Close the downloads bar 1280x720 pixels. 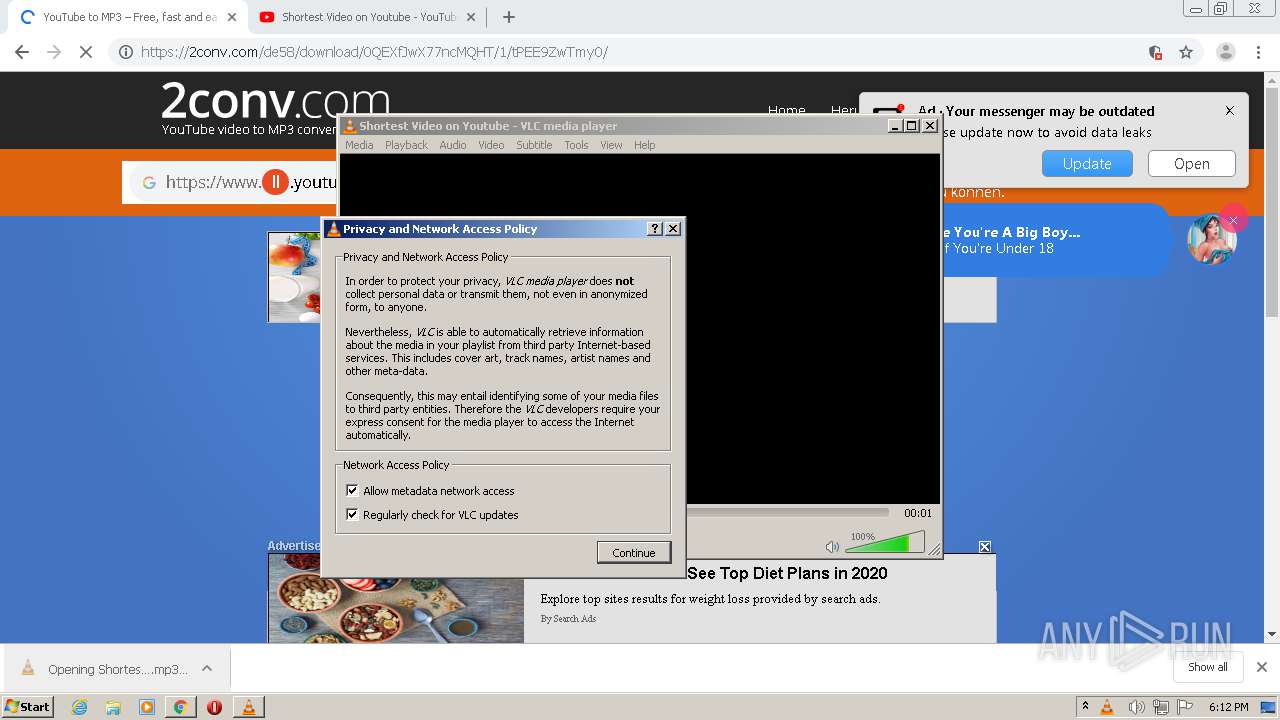click(1261, 667)
